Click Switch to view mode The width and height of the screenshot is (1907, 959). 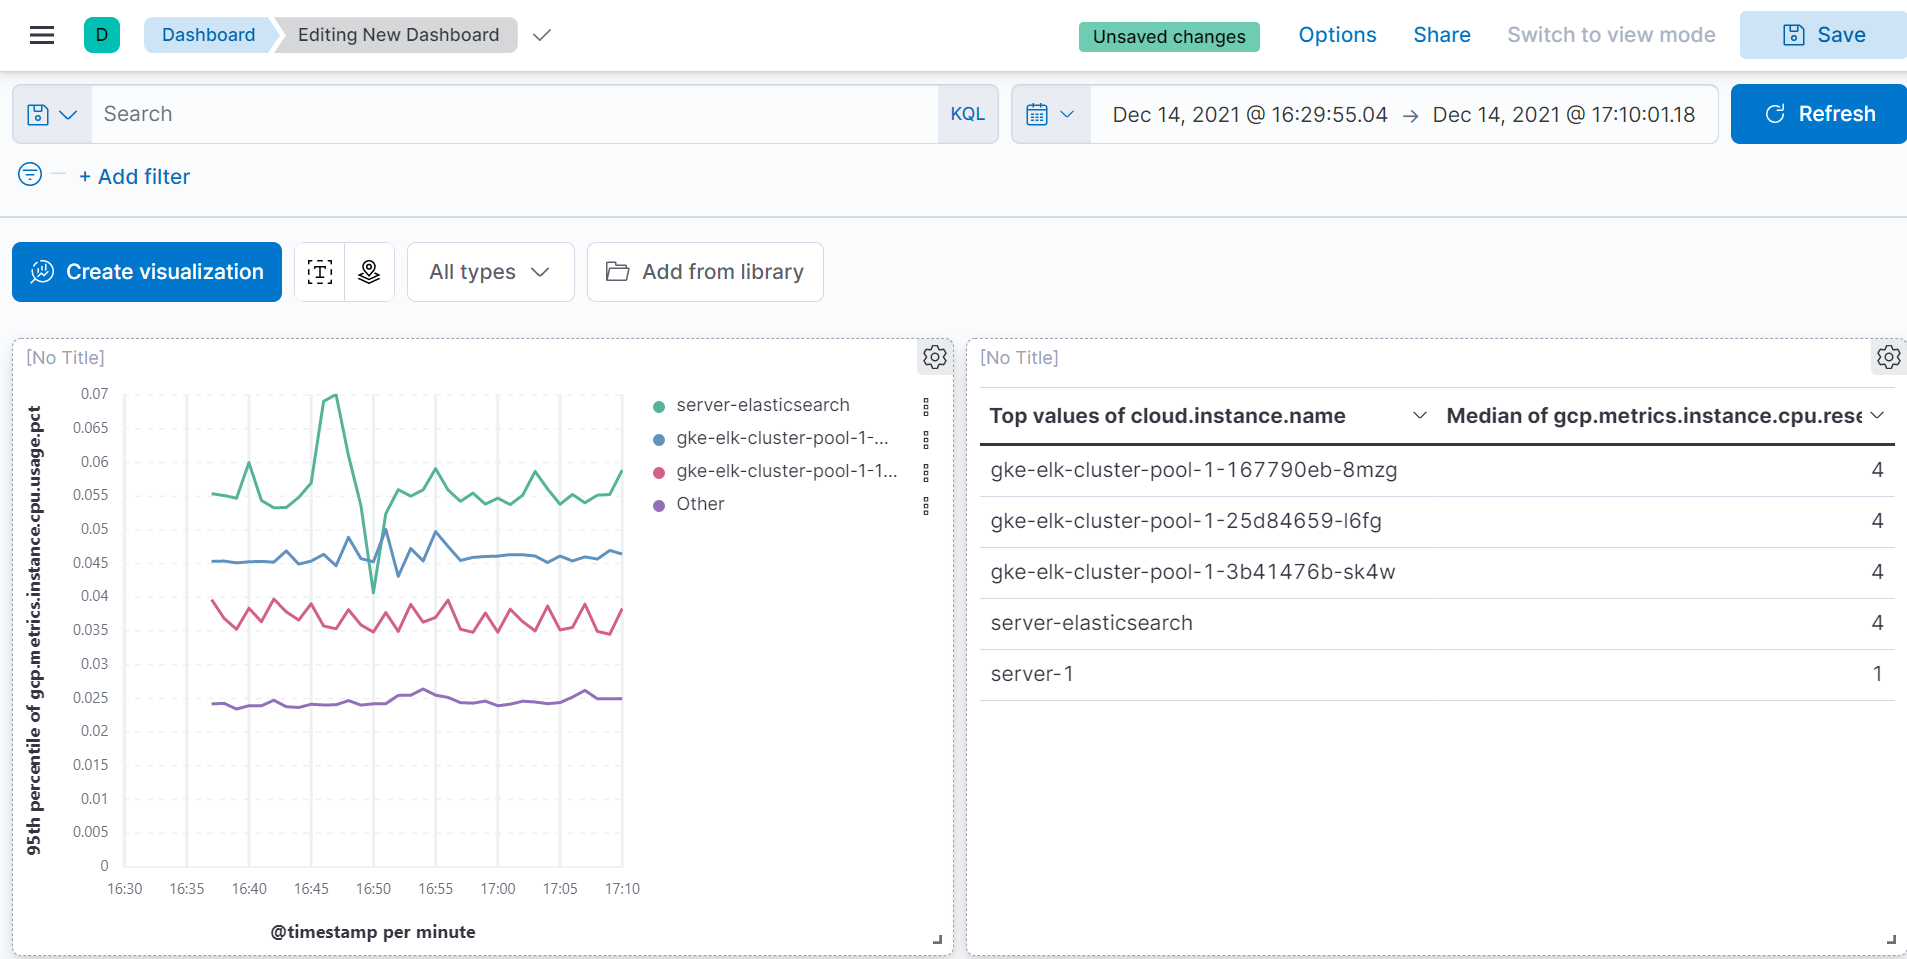coord(1611,35)
